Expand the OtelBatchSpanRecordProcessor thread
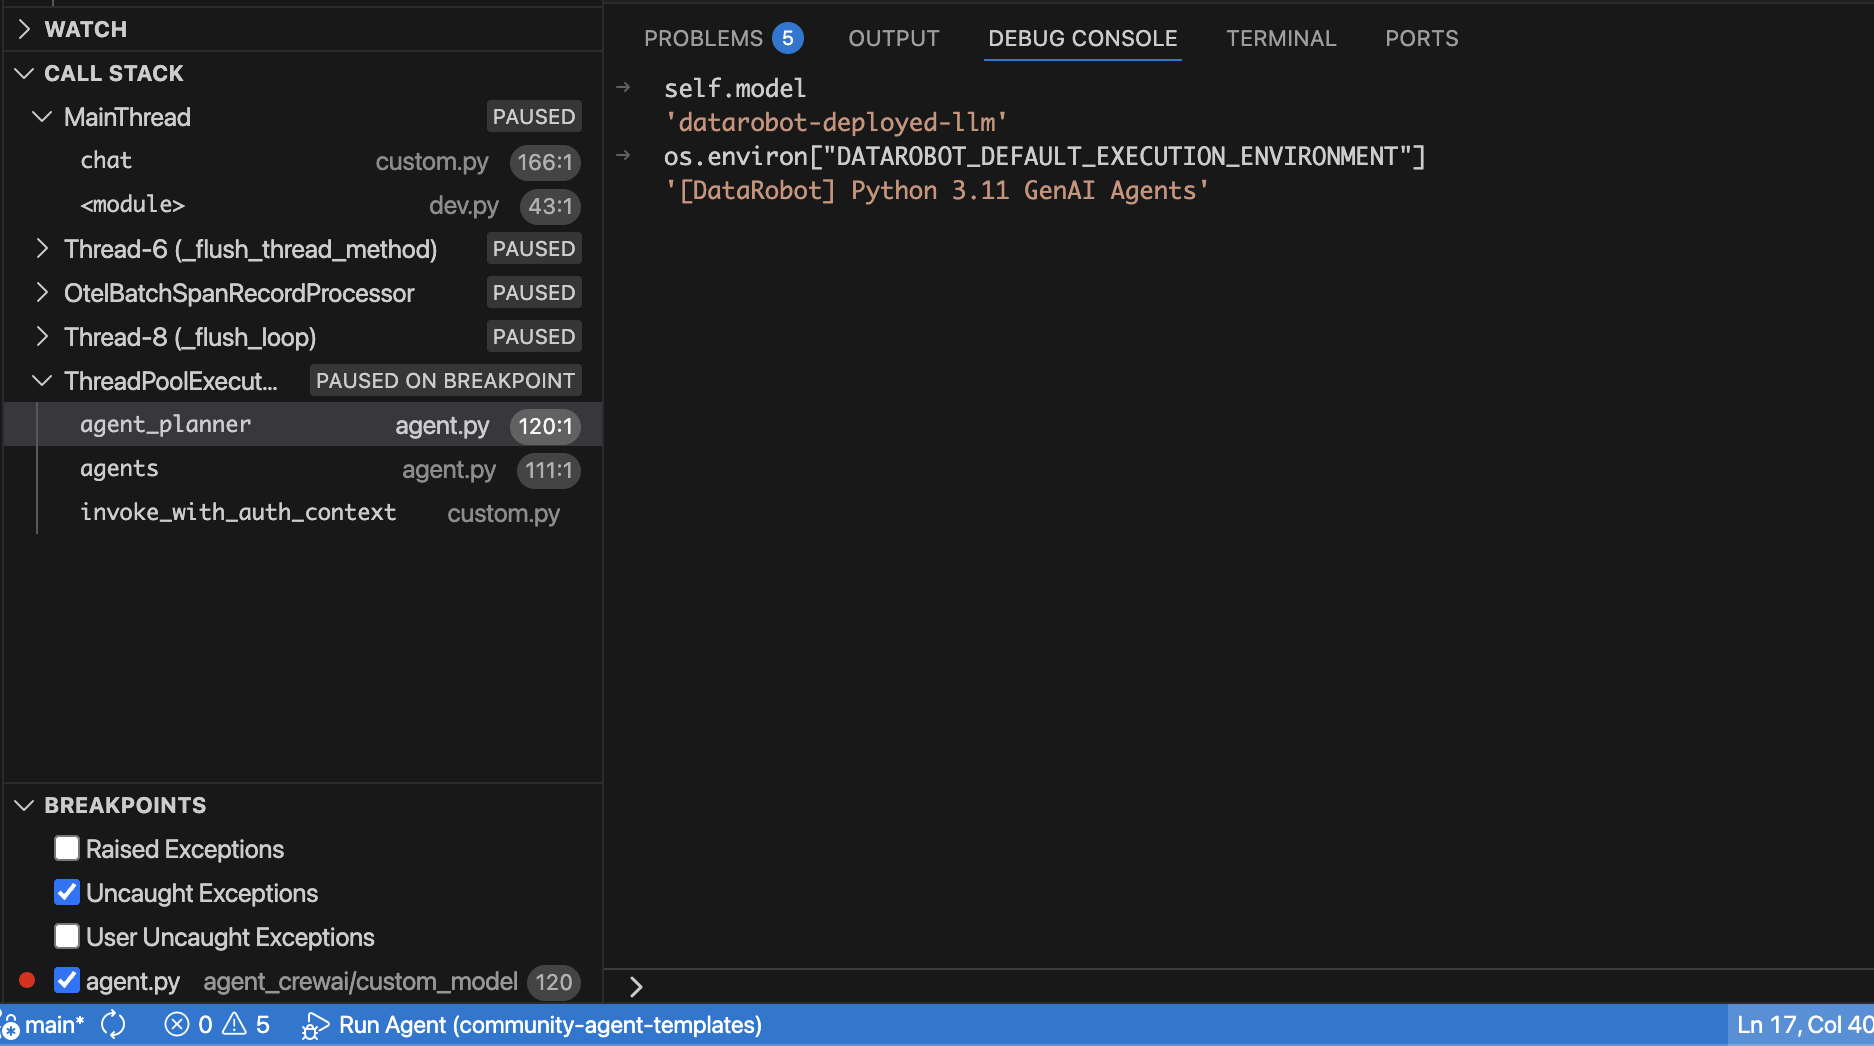Screen dimensions: 1874x1046 pyautogui.click(x=42, y=293)
